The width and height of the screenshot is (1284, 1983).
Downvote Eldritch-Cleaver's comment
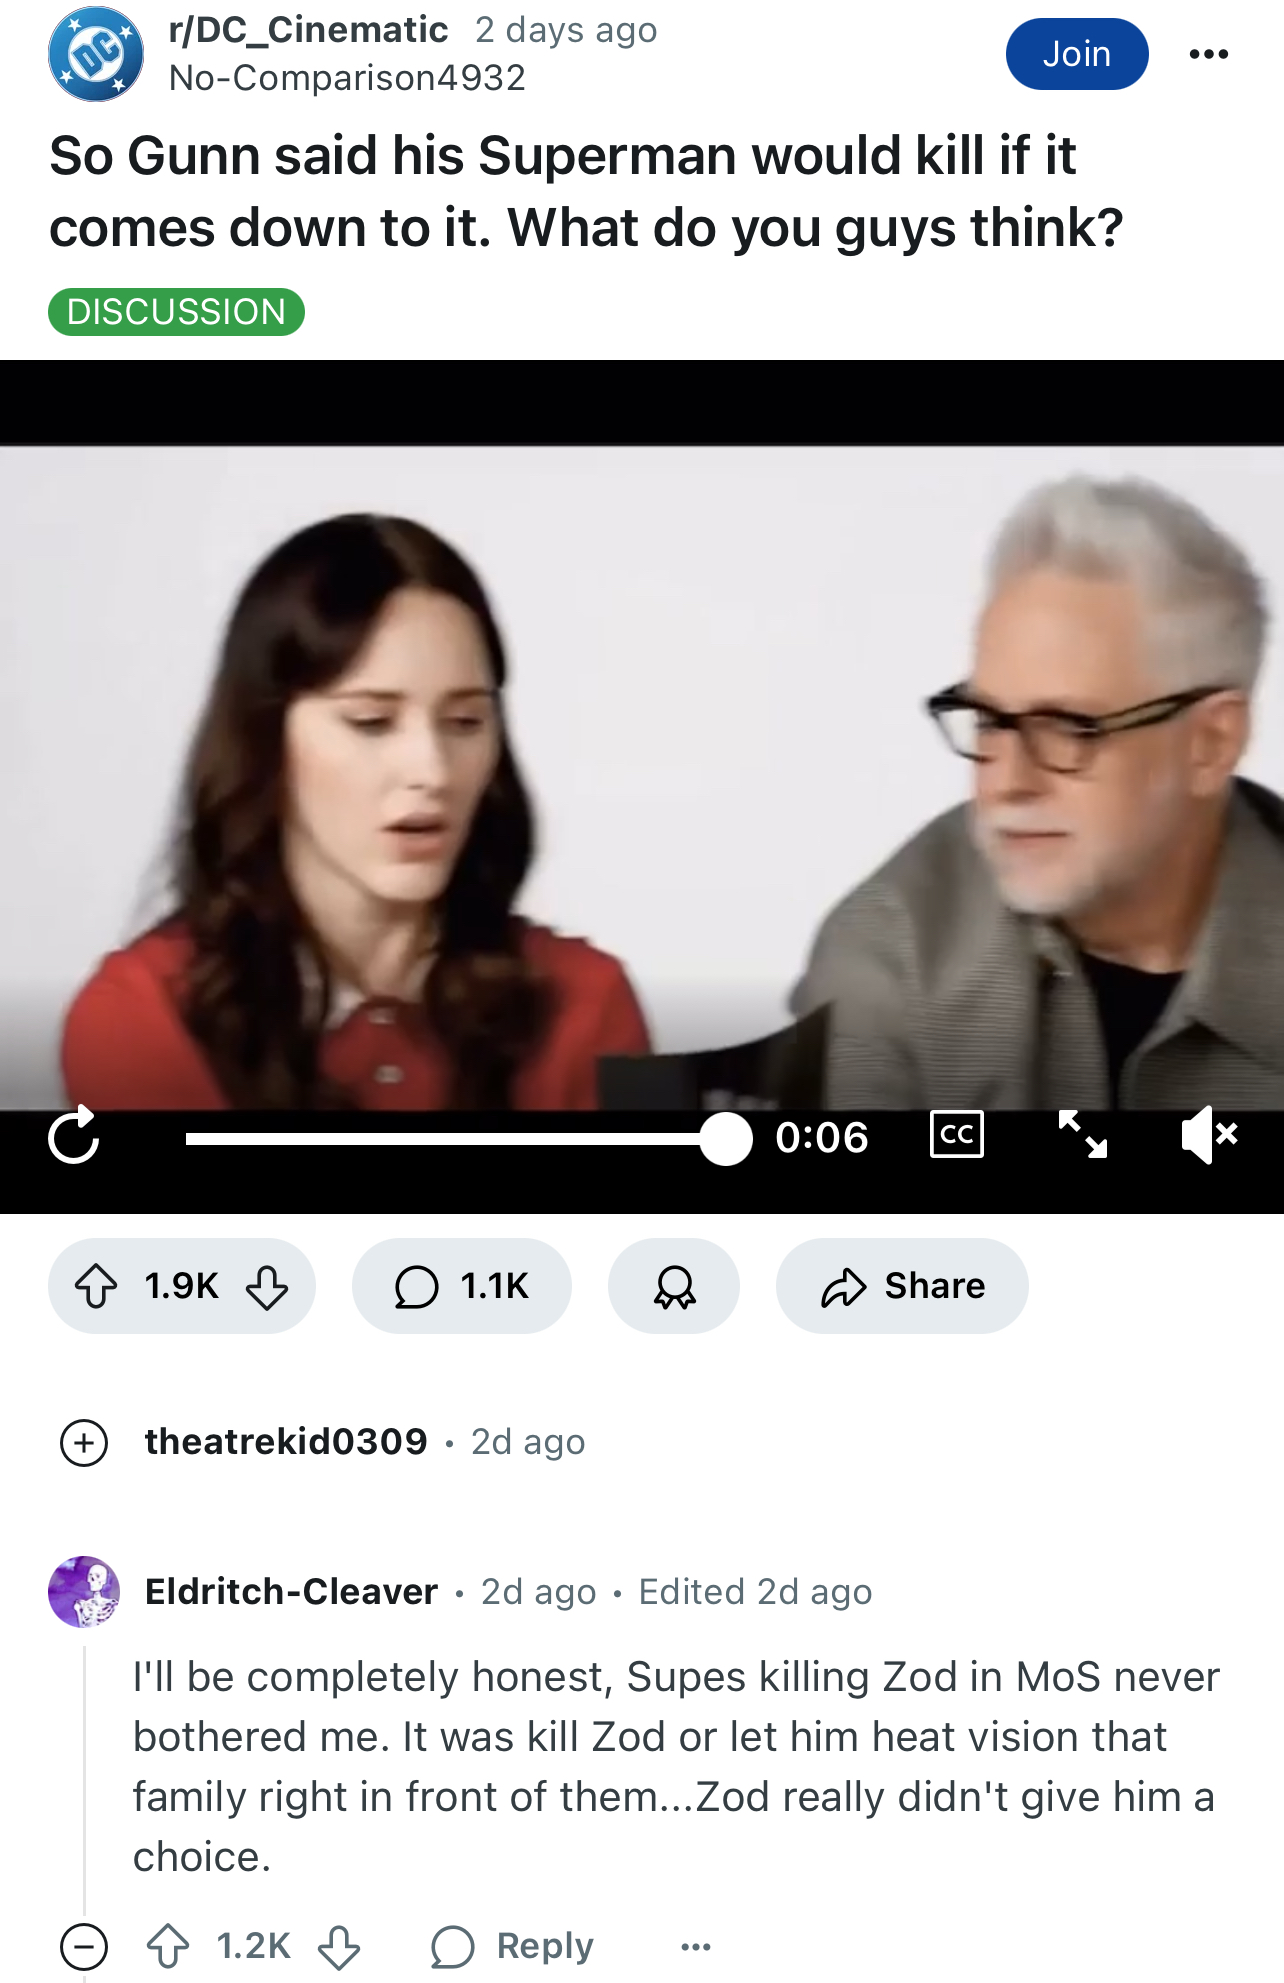click(x=339, y=1947)
